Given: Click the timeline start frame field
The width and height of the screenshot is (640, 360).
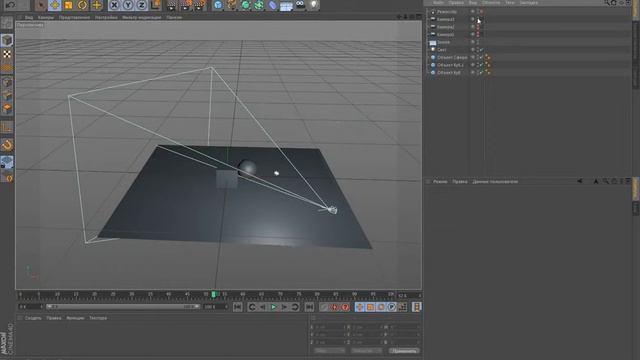Looking at the screenshot, I should click(x=30, y=307).
